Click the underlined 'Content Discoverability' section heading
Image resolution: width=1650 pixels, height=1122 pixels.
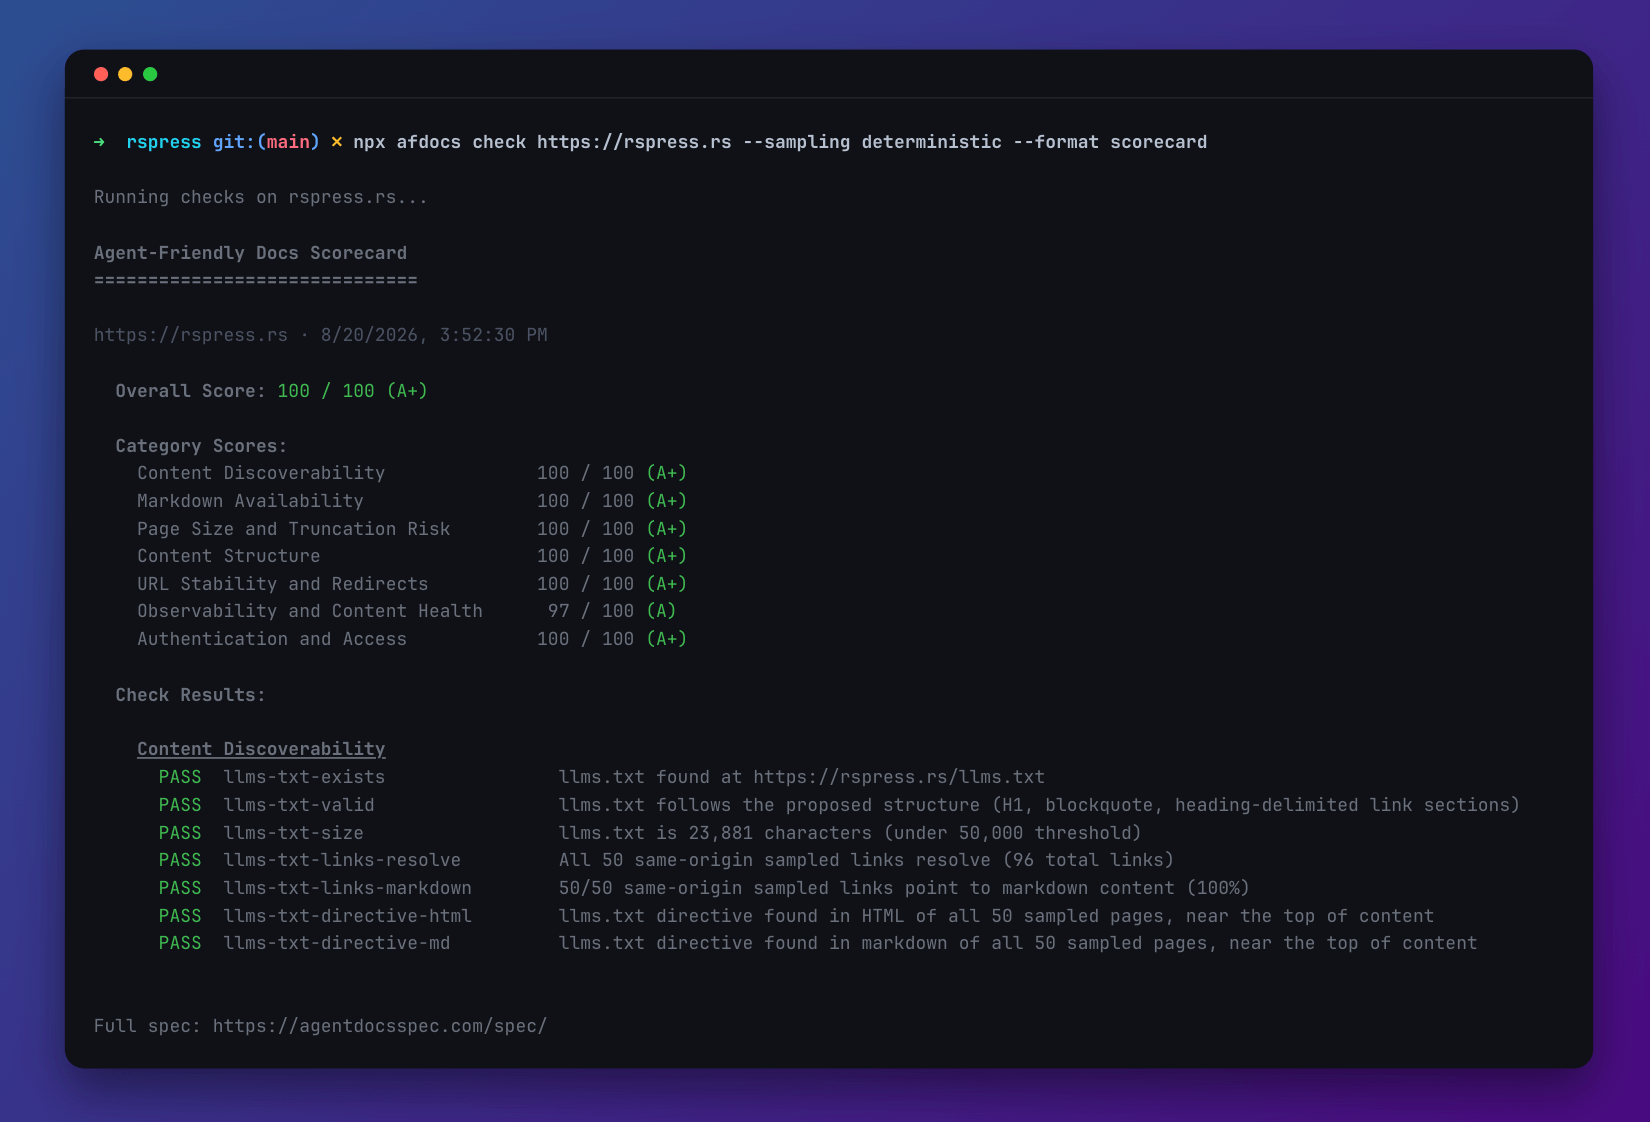click(x=261, y=749)
